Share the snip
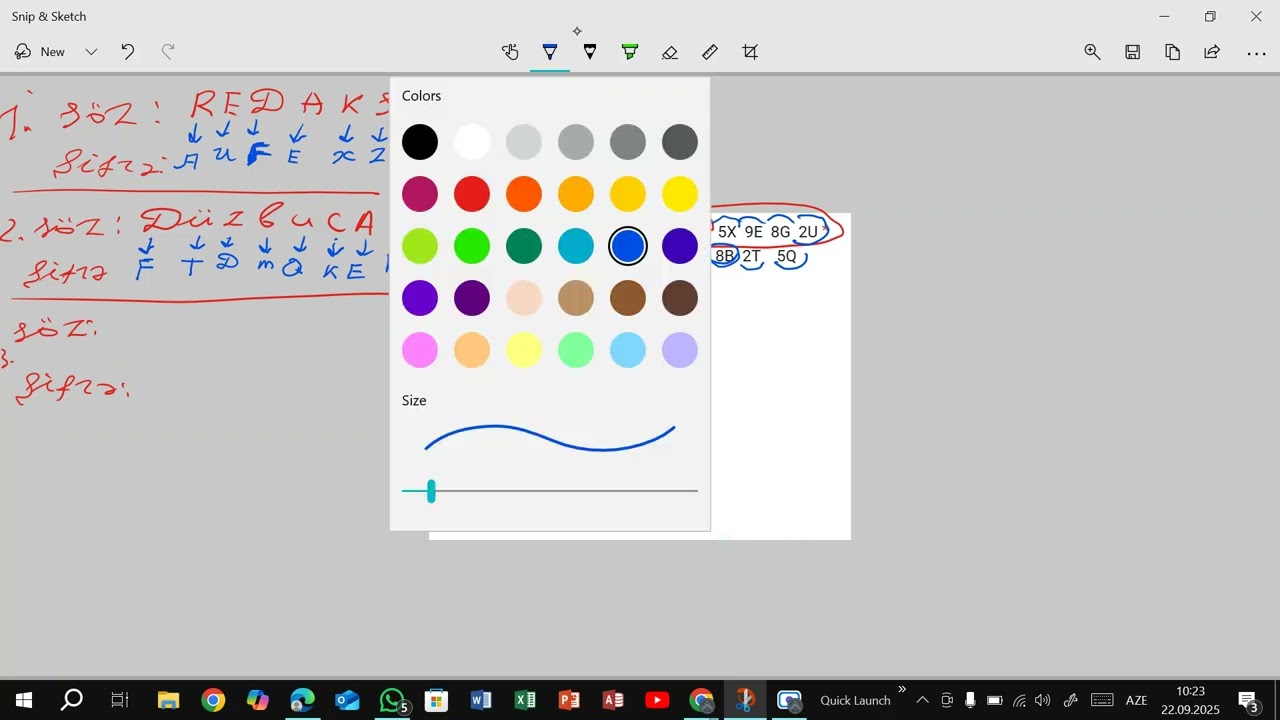The width and height of the screenshot is (1280, 720). [x=1212, y=52]
